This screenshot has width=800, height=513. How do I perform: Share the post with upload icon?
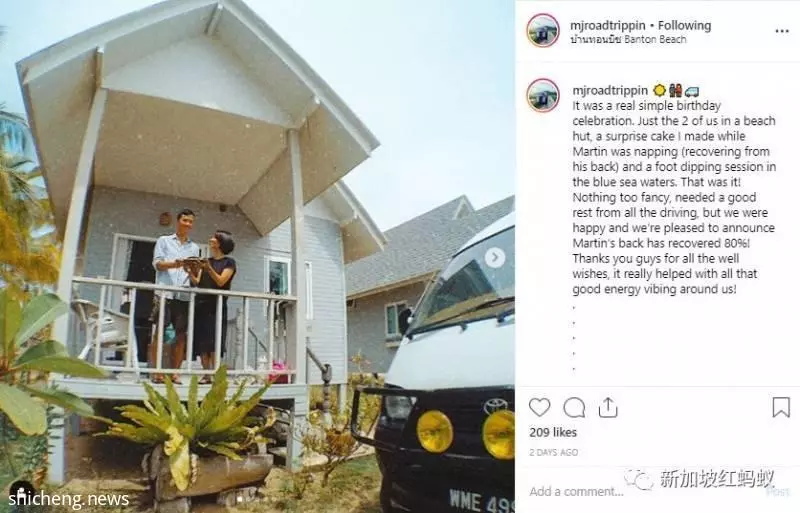click(608, 407)
